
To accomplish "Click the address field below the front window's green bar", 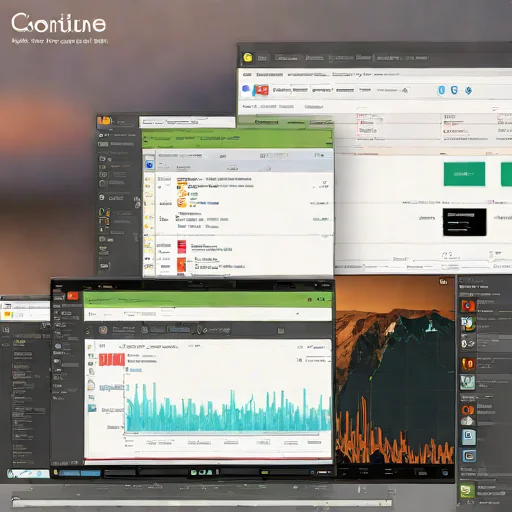I will pyautogui.click(x=208, y=314).
